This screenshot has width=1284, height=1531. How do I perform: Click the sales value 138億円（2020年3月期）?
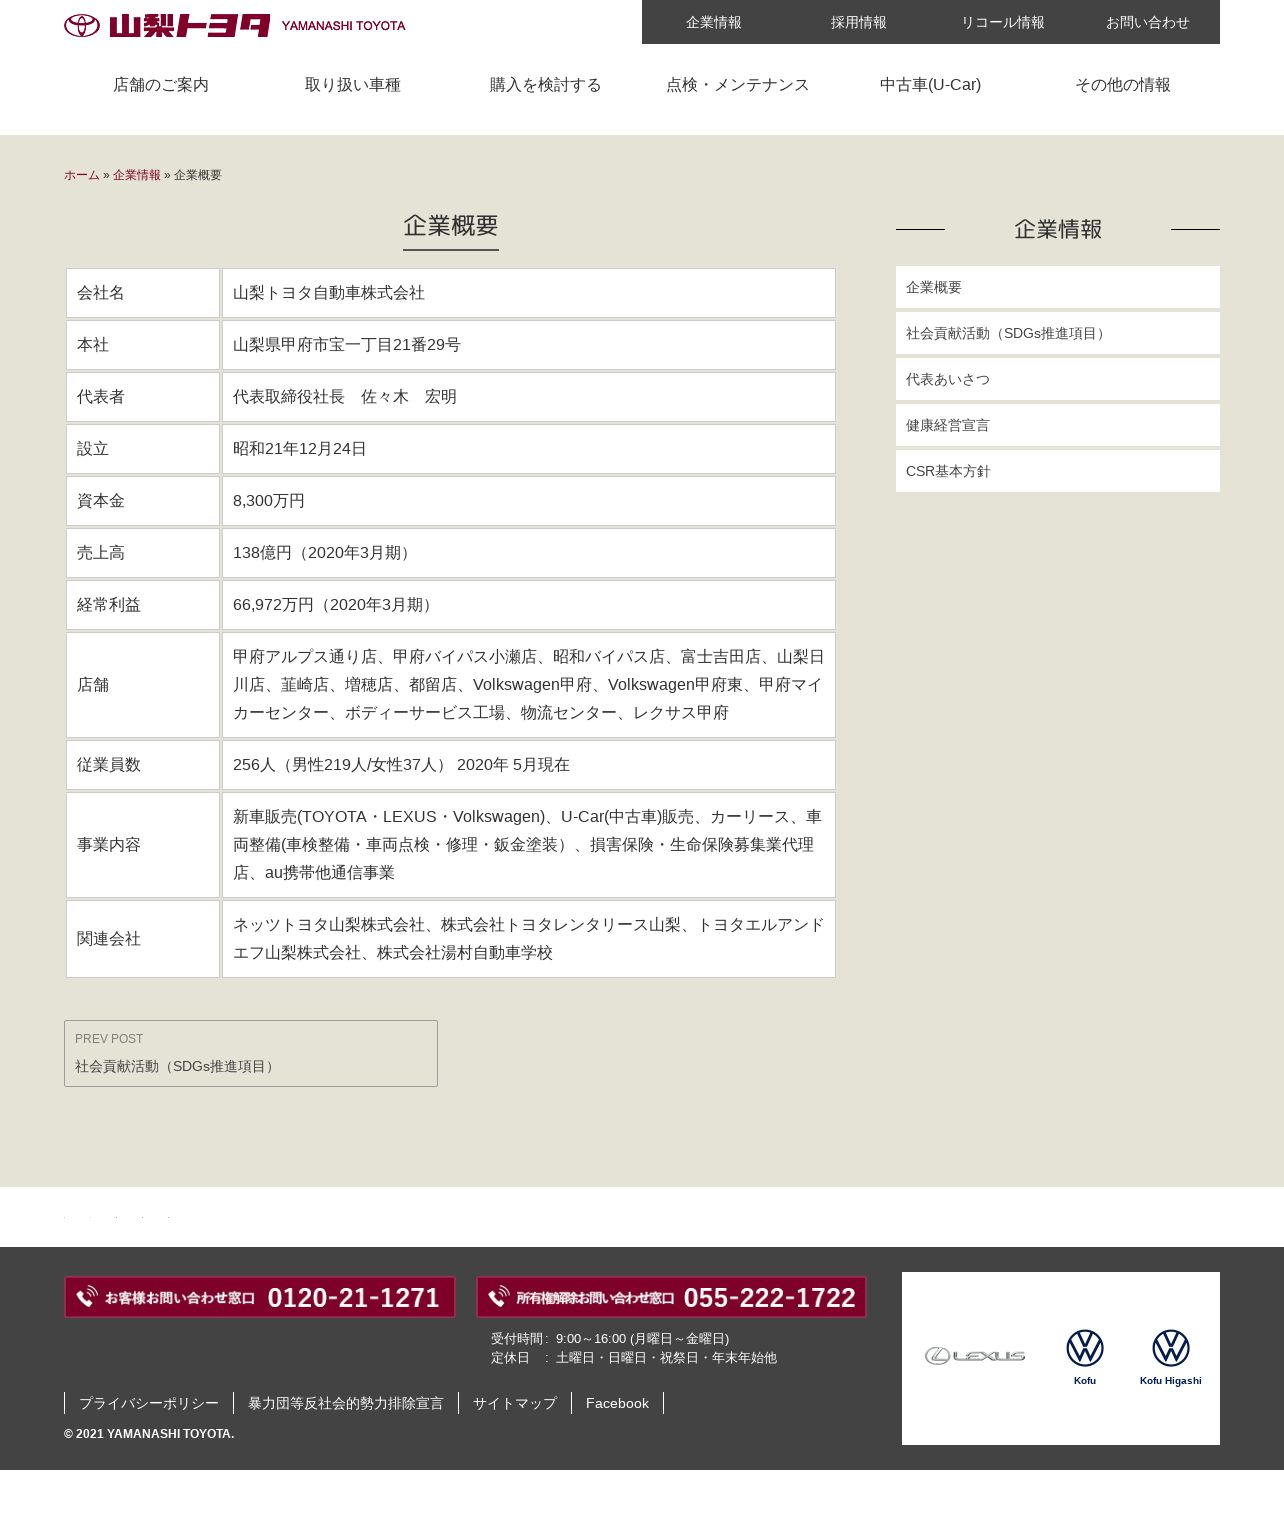(x=529, y=553)
